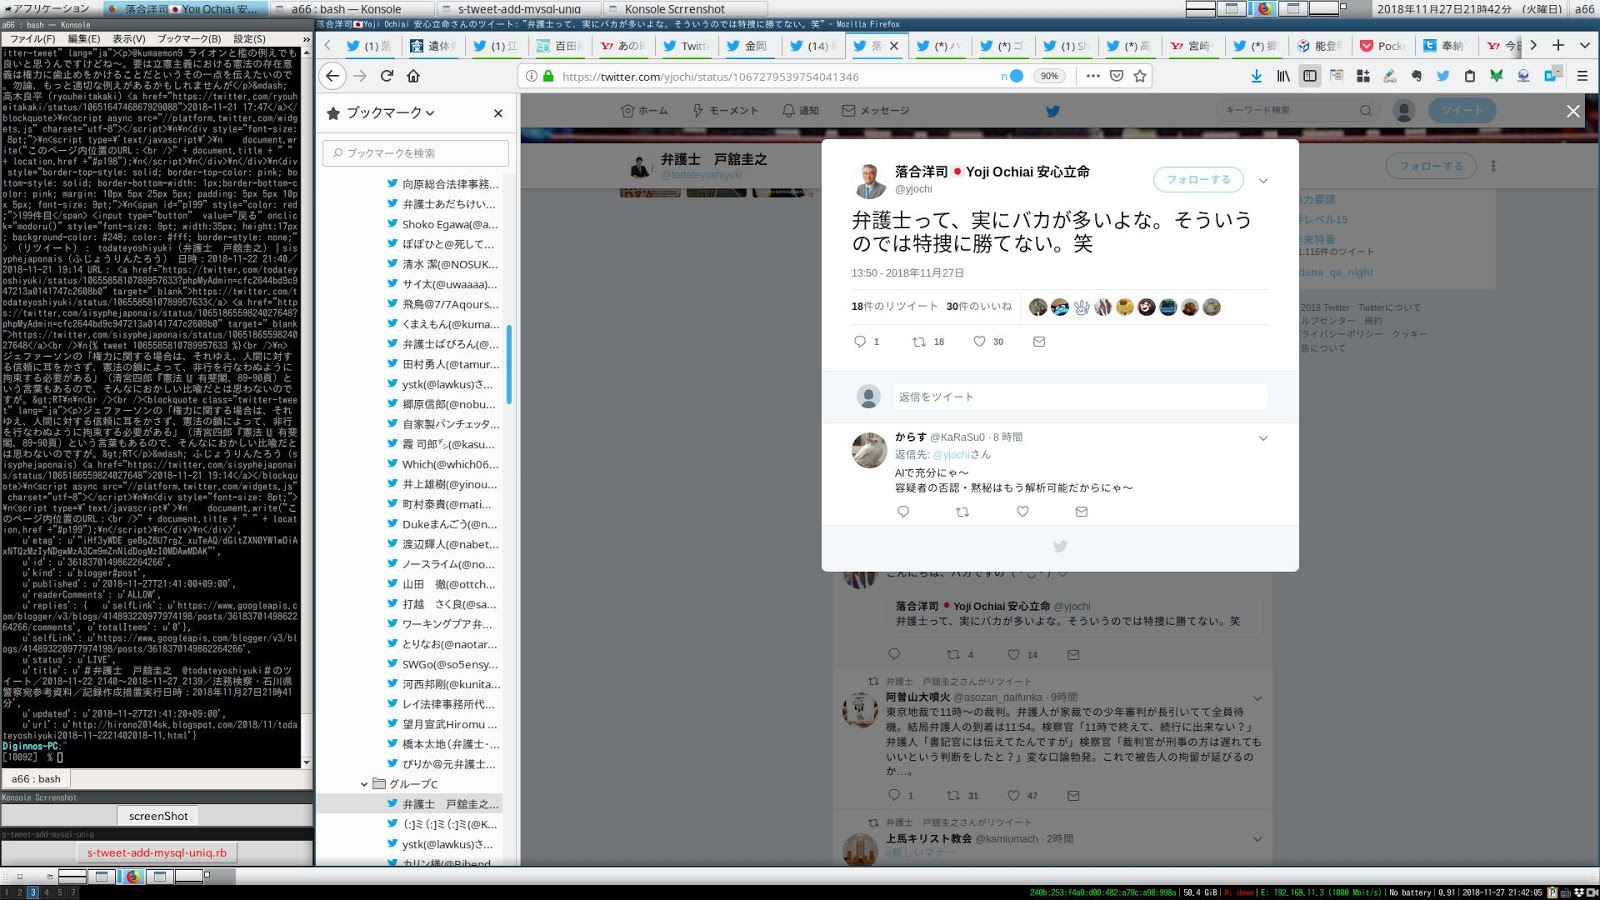Select Firefox icon in bottom taskbar

(x=131, y=877)
